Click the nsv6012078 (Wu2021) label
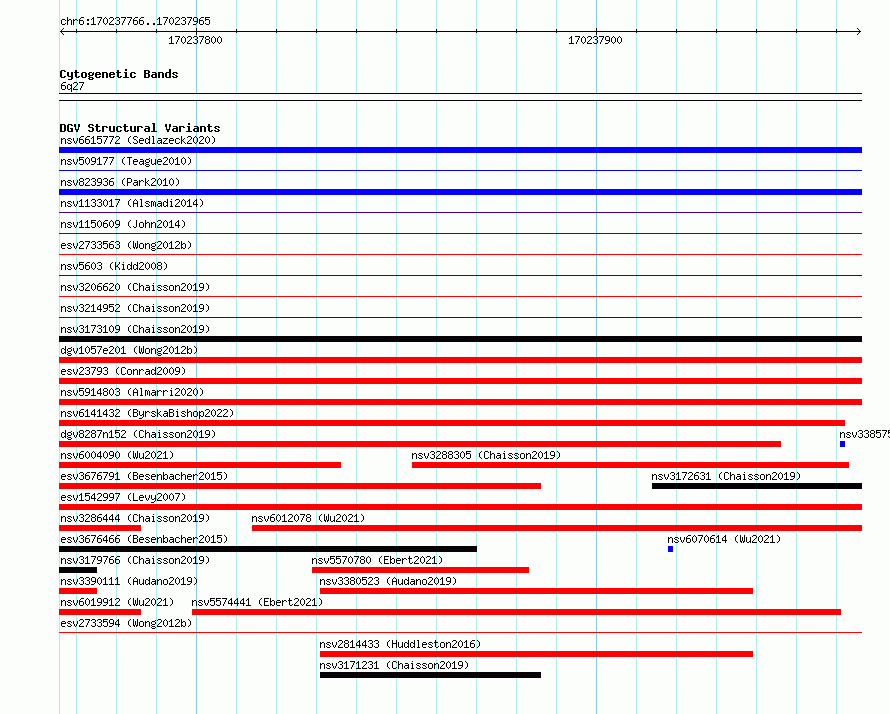890x714 pixels. point(308,518)
